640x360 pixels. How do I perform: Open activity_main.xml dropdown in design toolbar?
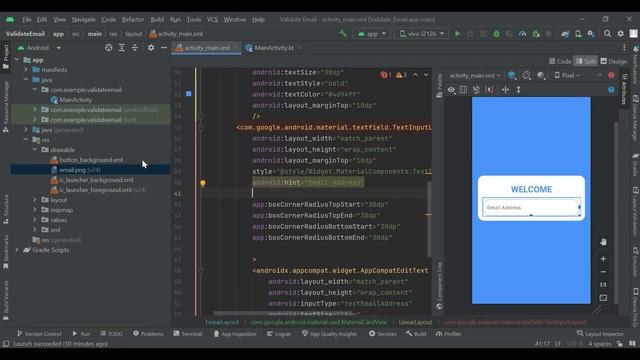475,76
